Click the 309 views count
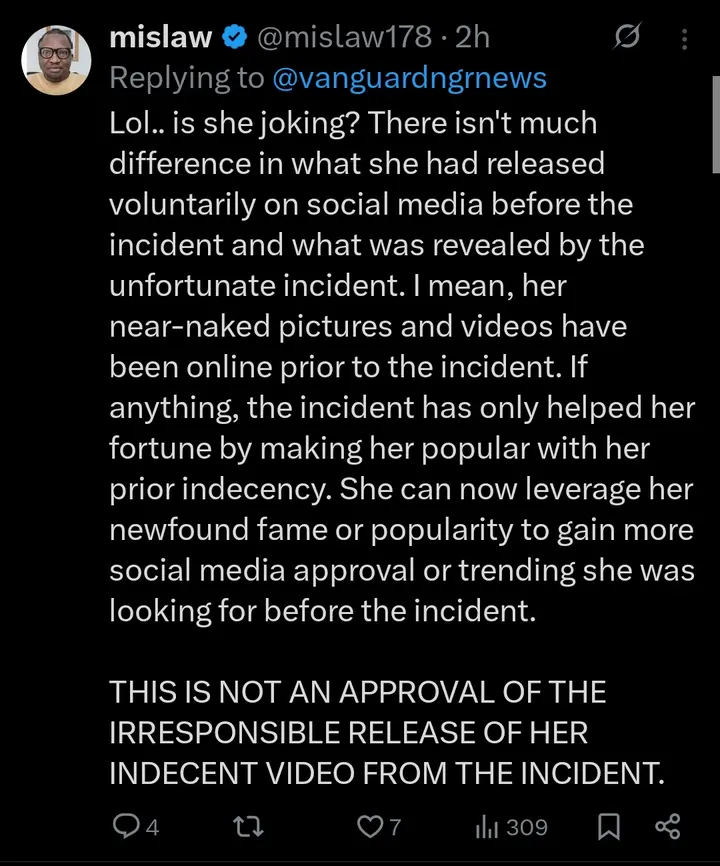 pyautogui.click(x=527, y=827)
